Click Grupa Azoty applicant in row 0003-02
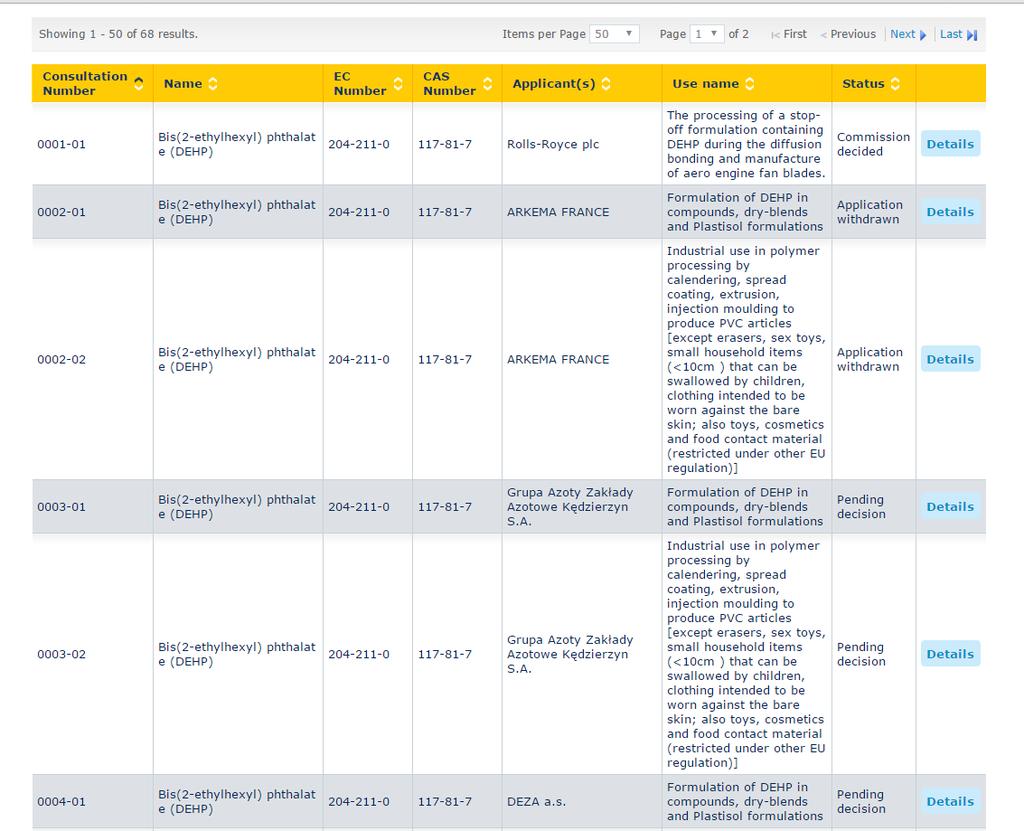The width and height of the screenshot is (1024, 831). coord(570,654)
